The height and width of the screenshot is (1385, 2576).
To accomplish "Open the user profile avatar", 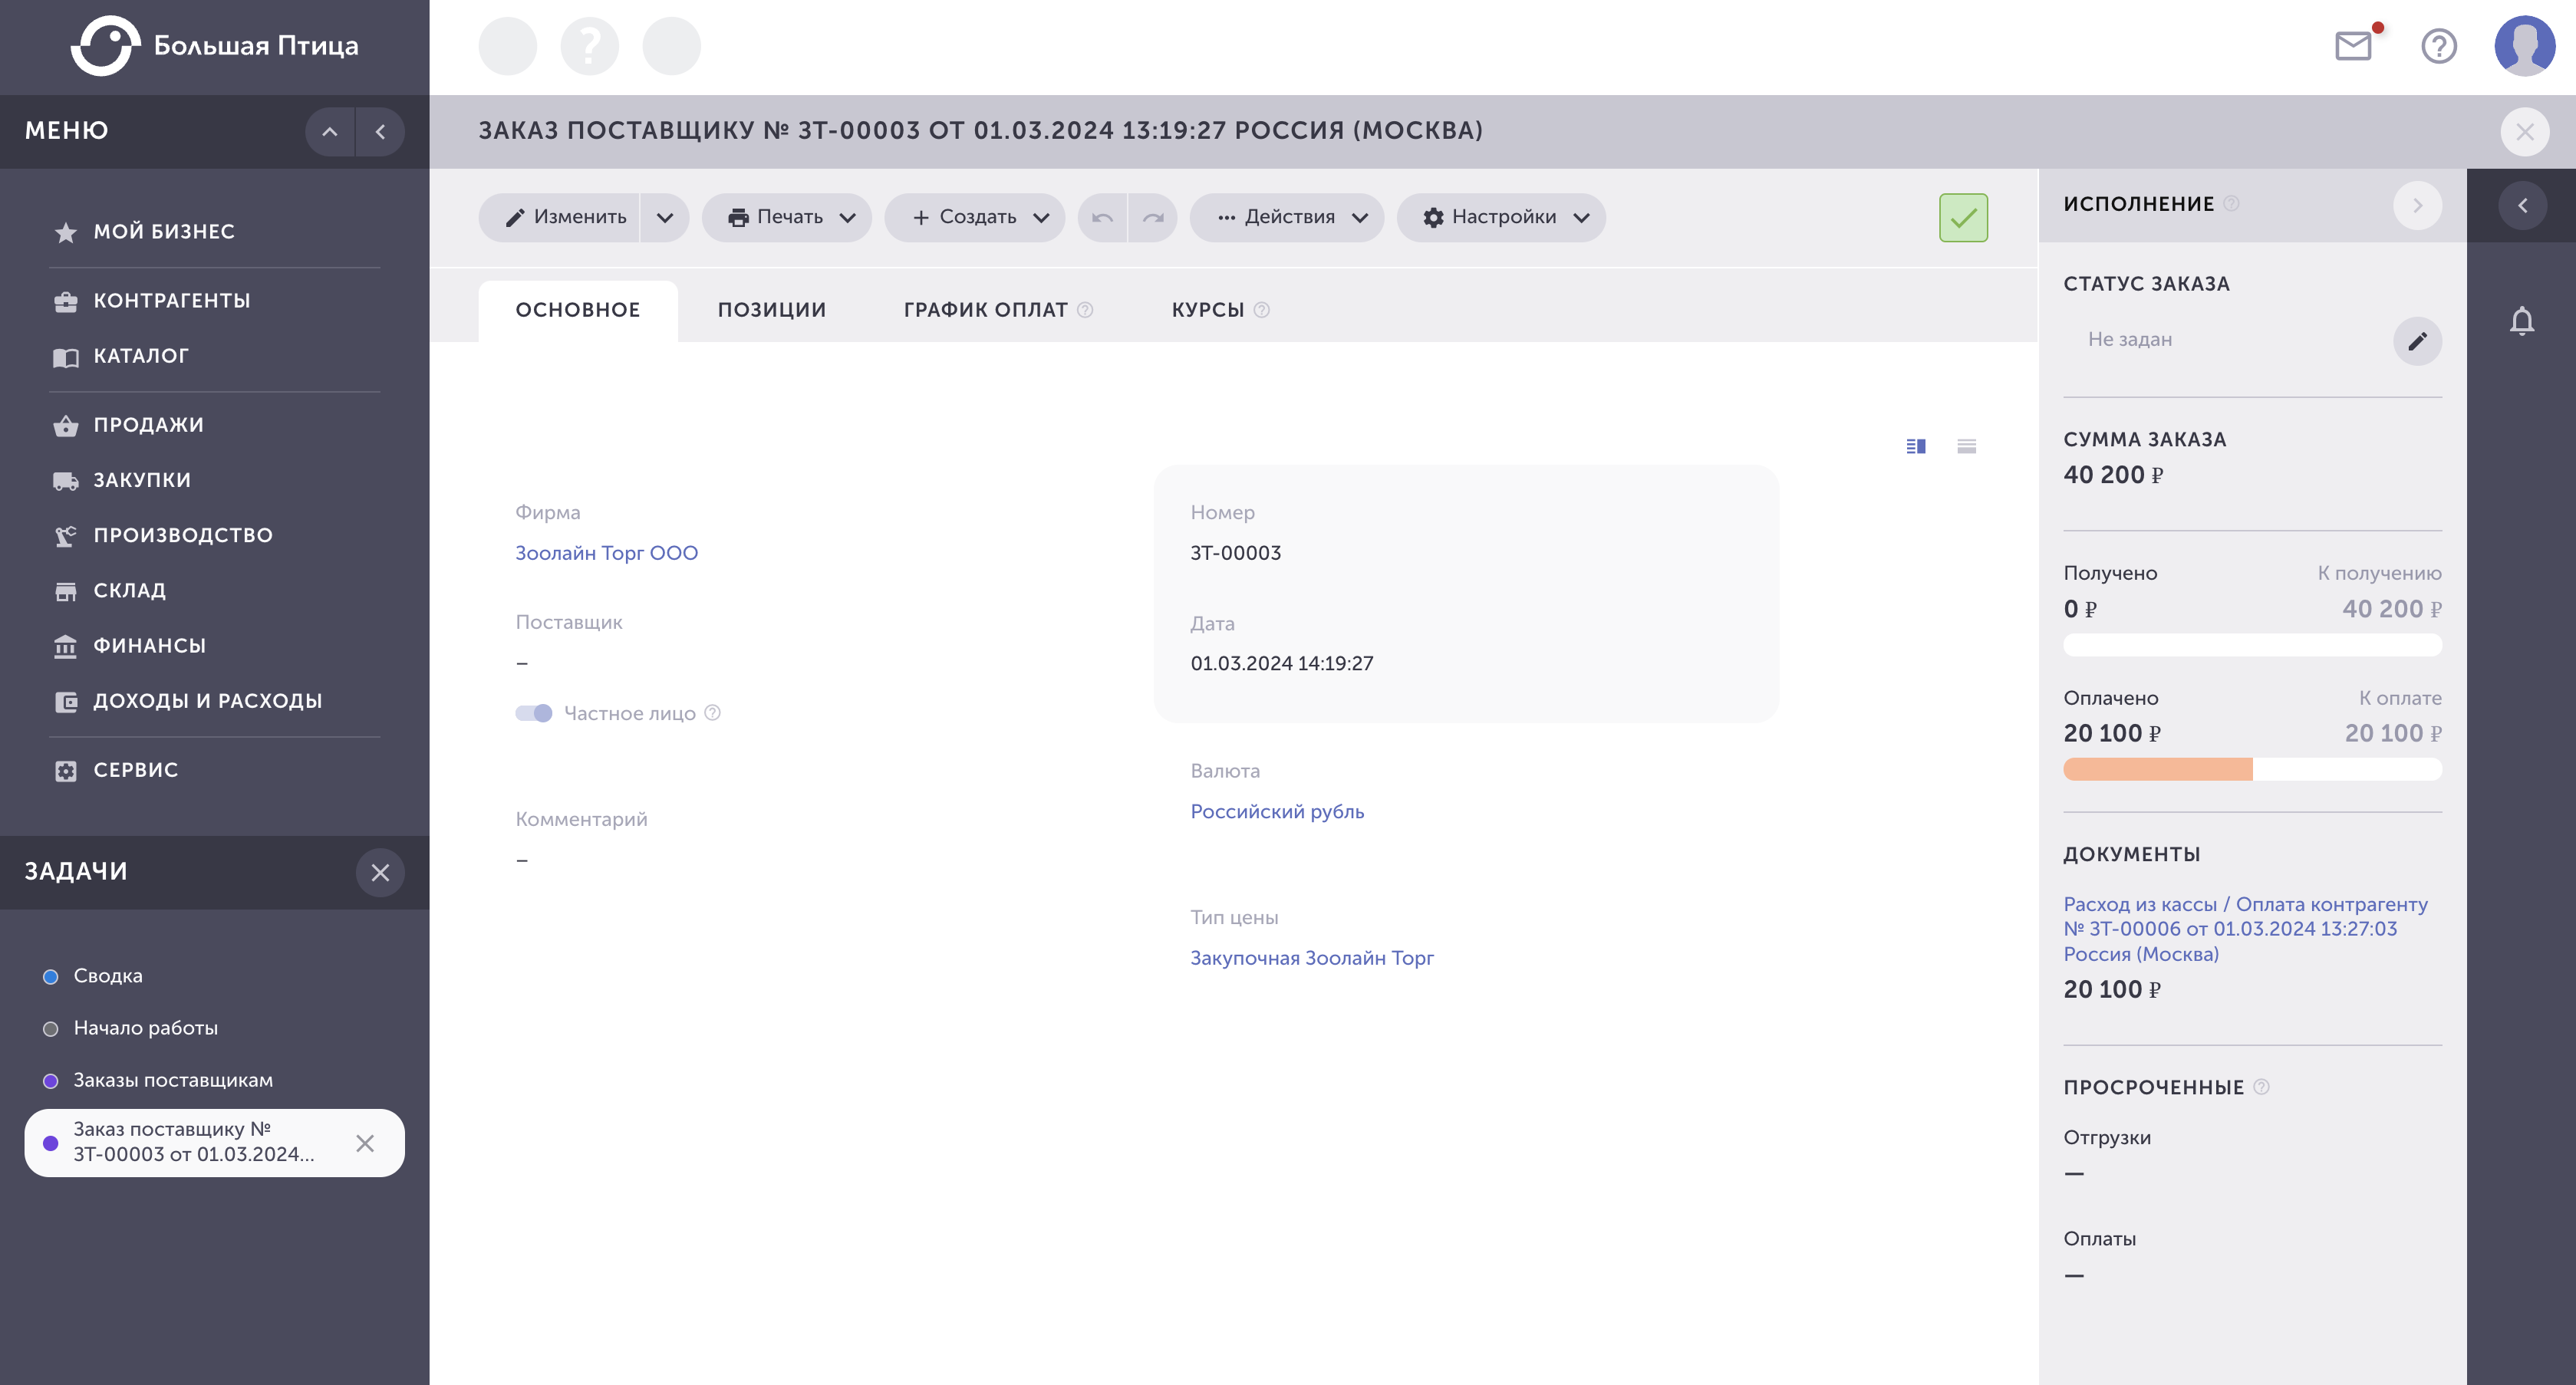I will 2524,46.
